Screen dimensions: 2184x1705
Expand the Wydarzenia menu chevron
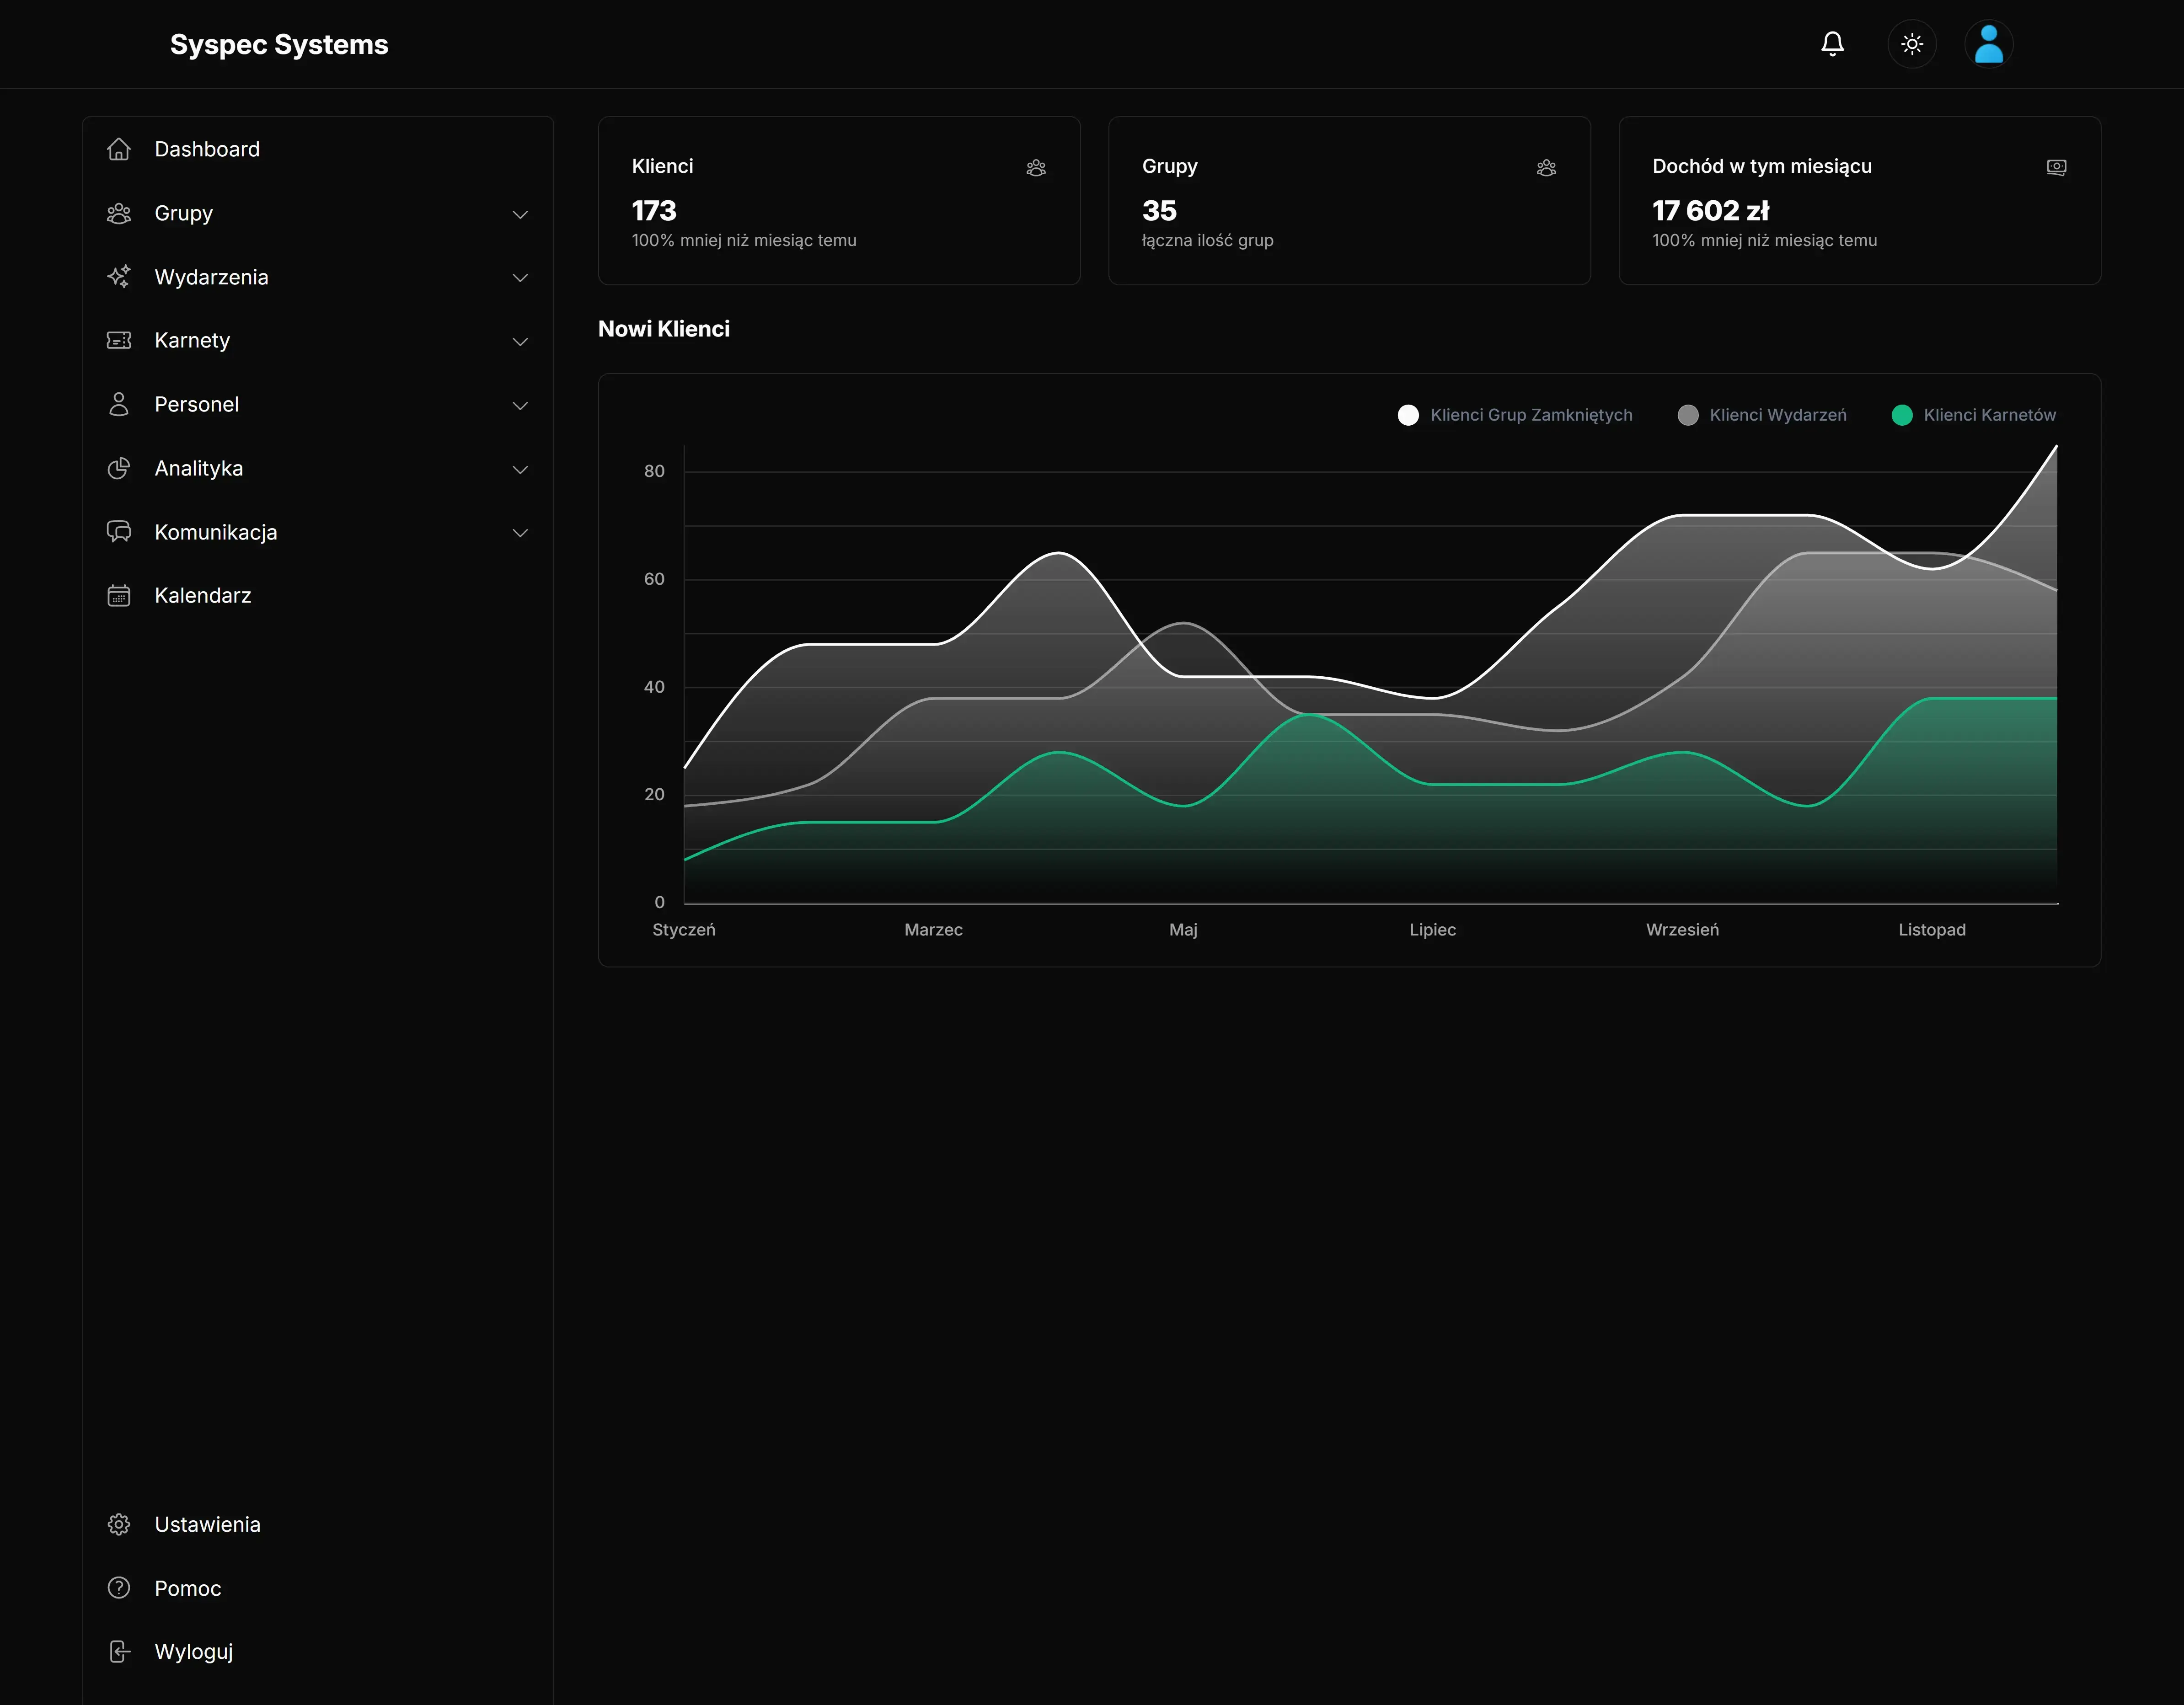(x=520, y=278)
